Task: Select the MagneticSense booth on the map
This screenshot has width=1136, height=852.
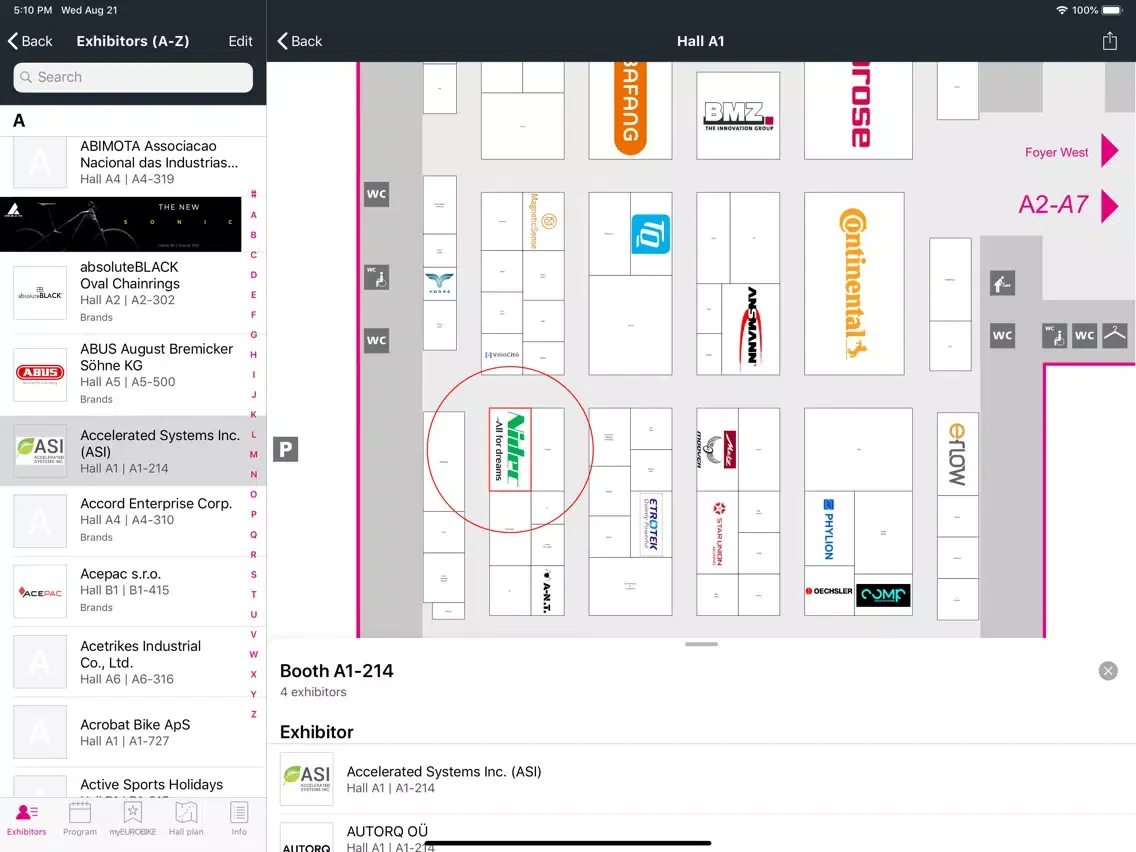Action: point(543,221)
